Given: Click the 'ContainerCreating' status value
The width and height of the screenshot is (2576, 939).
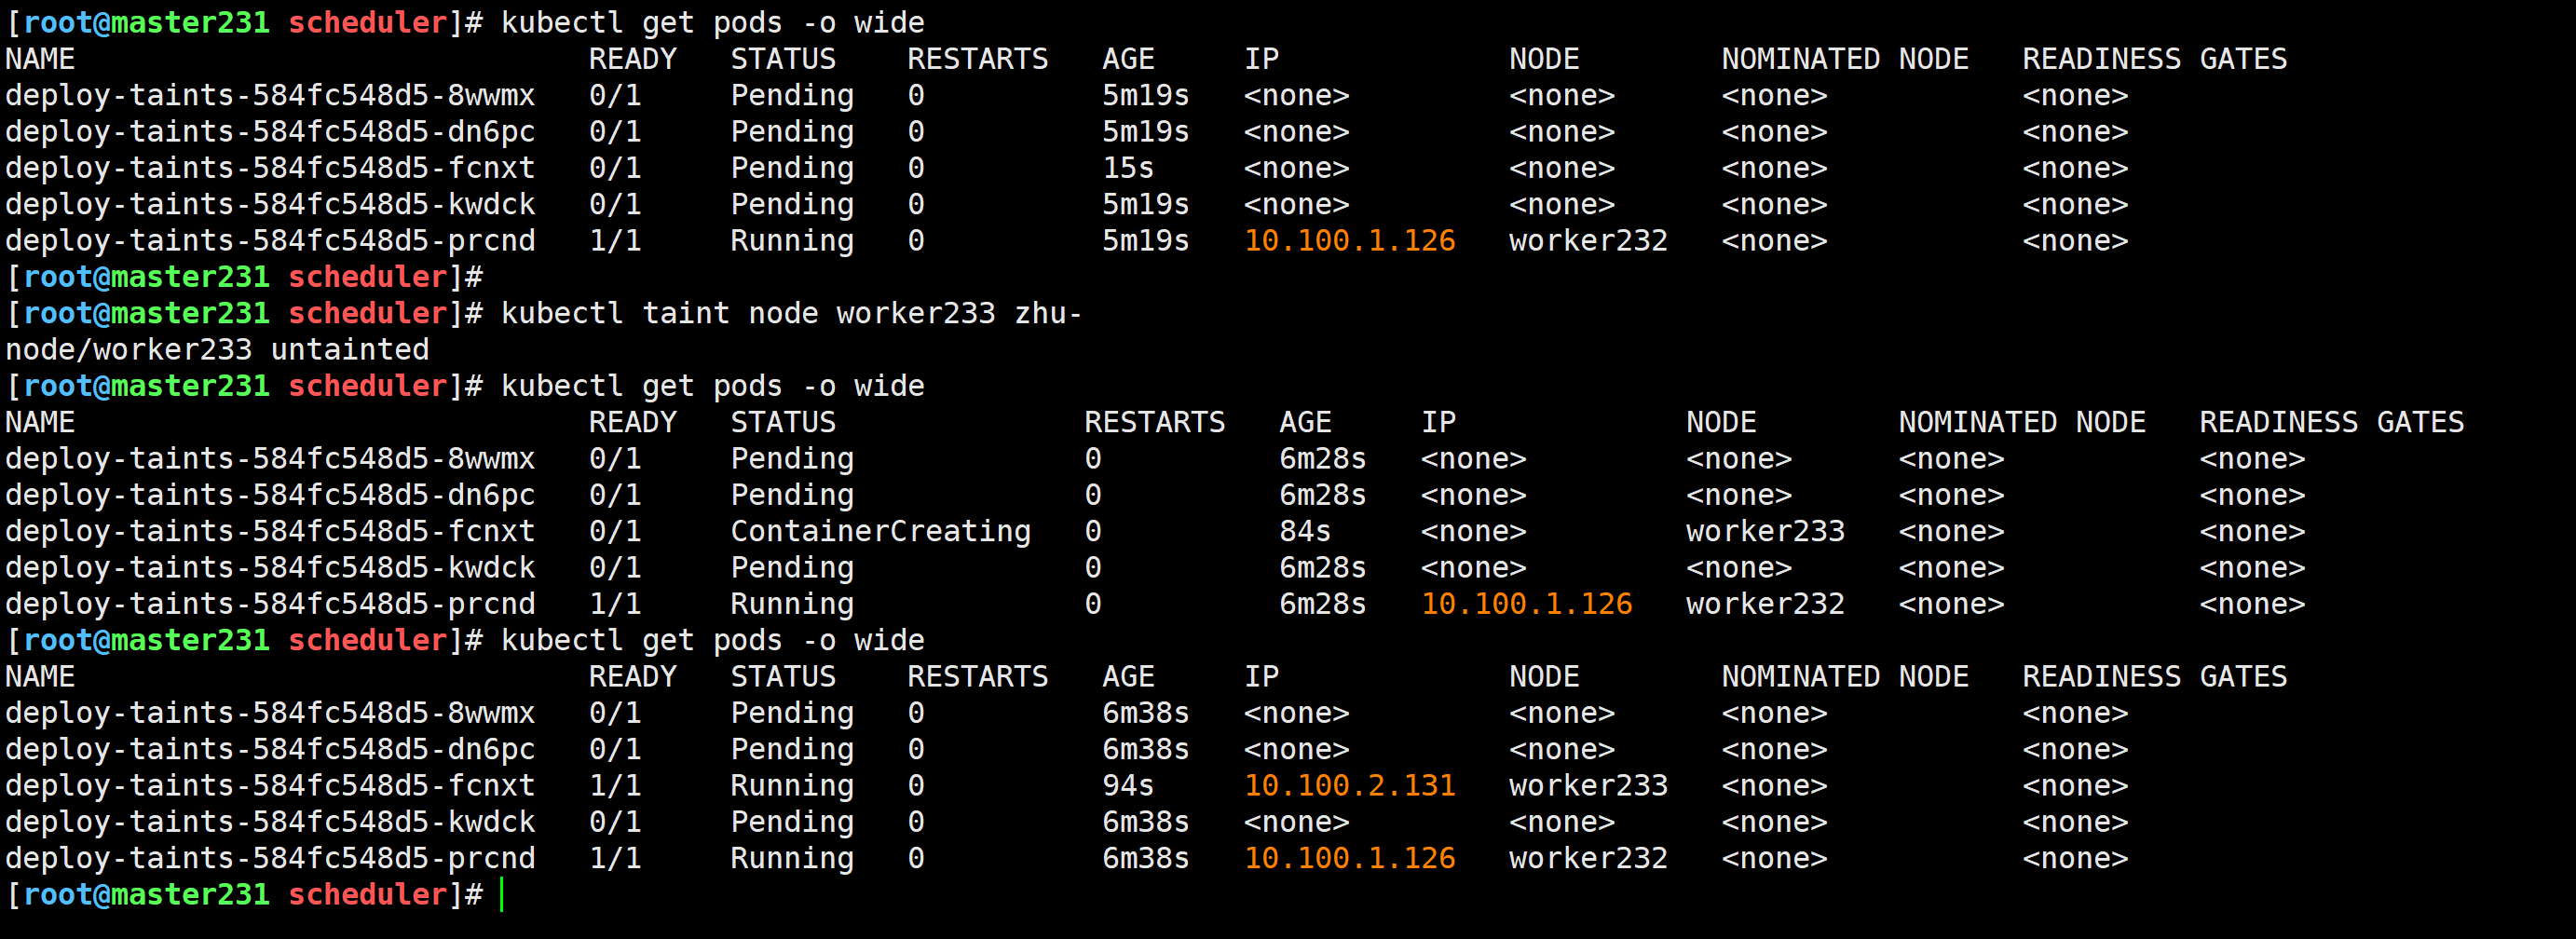Looking at the screenshot, I should coord(880,531).
